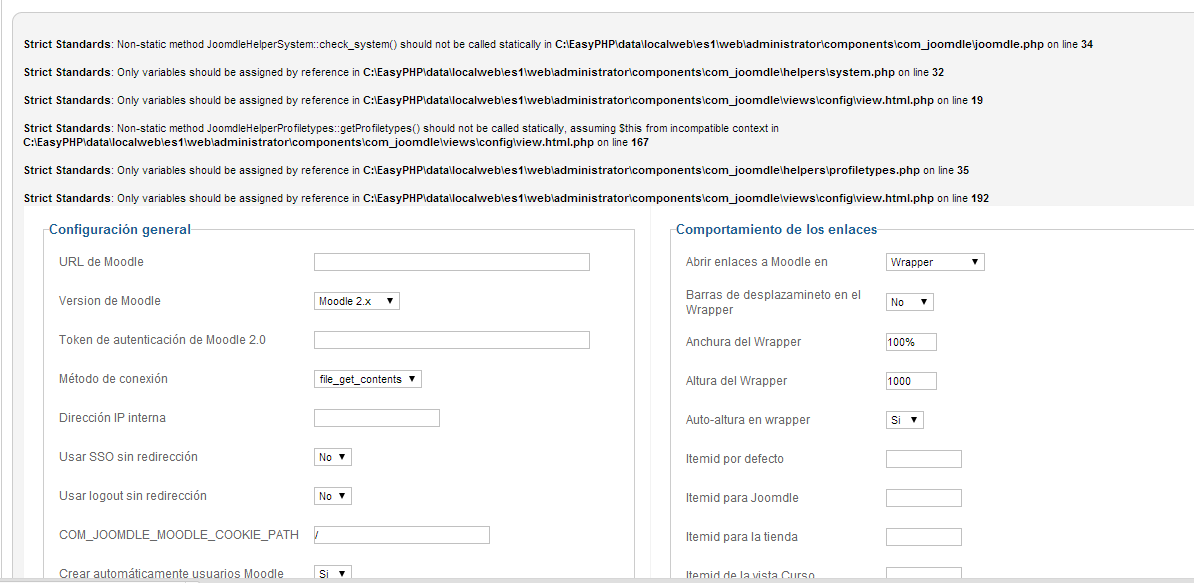Open the Version de Moodle dropdown

(357, 301)
